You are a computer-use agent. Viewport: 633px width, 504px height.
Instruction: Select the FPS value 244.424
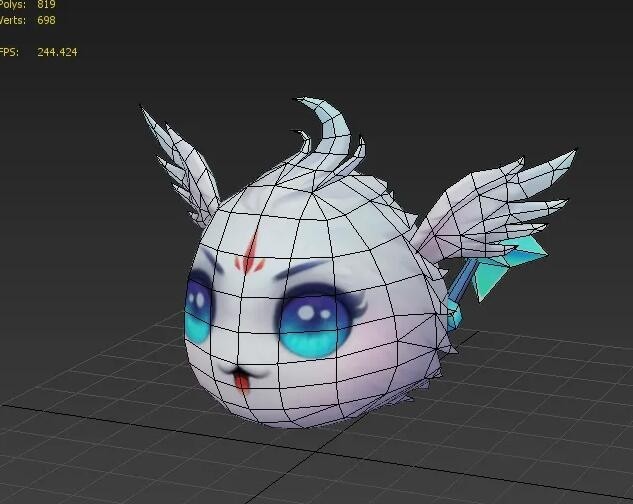point(57,52)
